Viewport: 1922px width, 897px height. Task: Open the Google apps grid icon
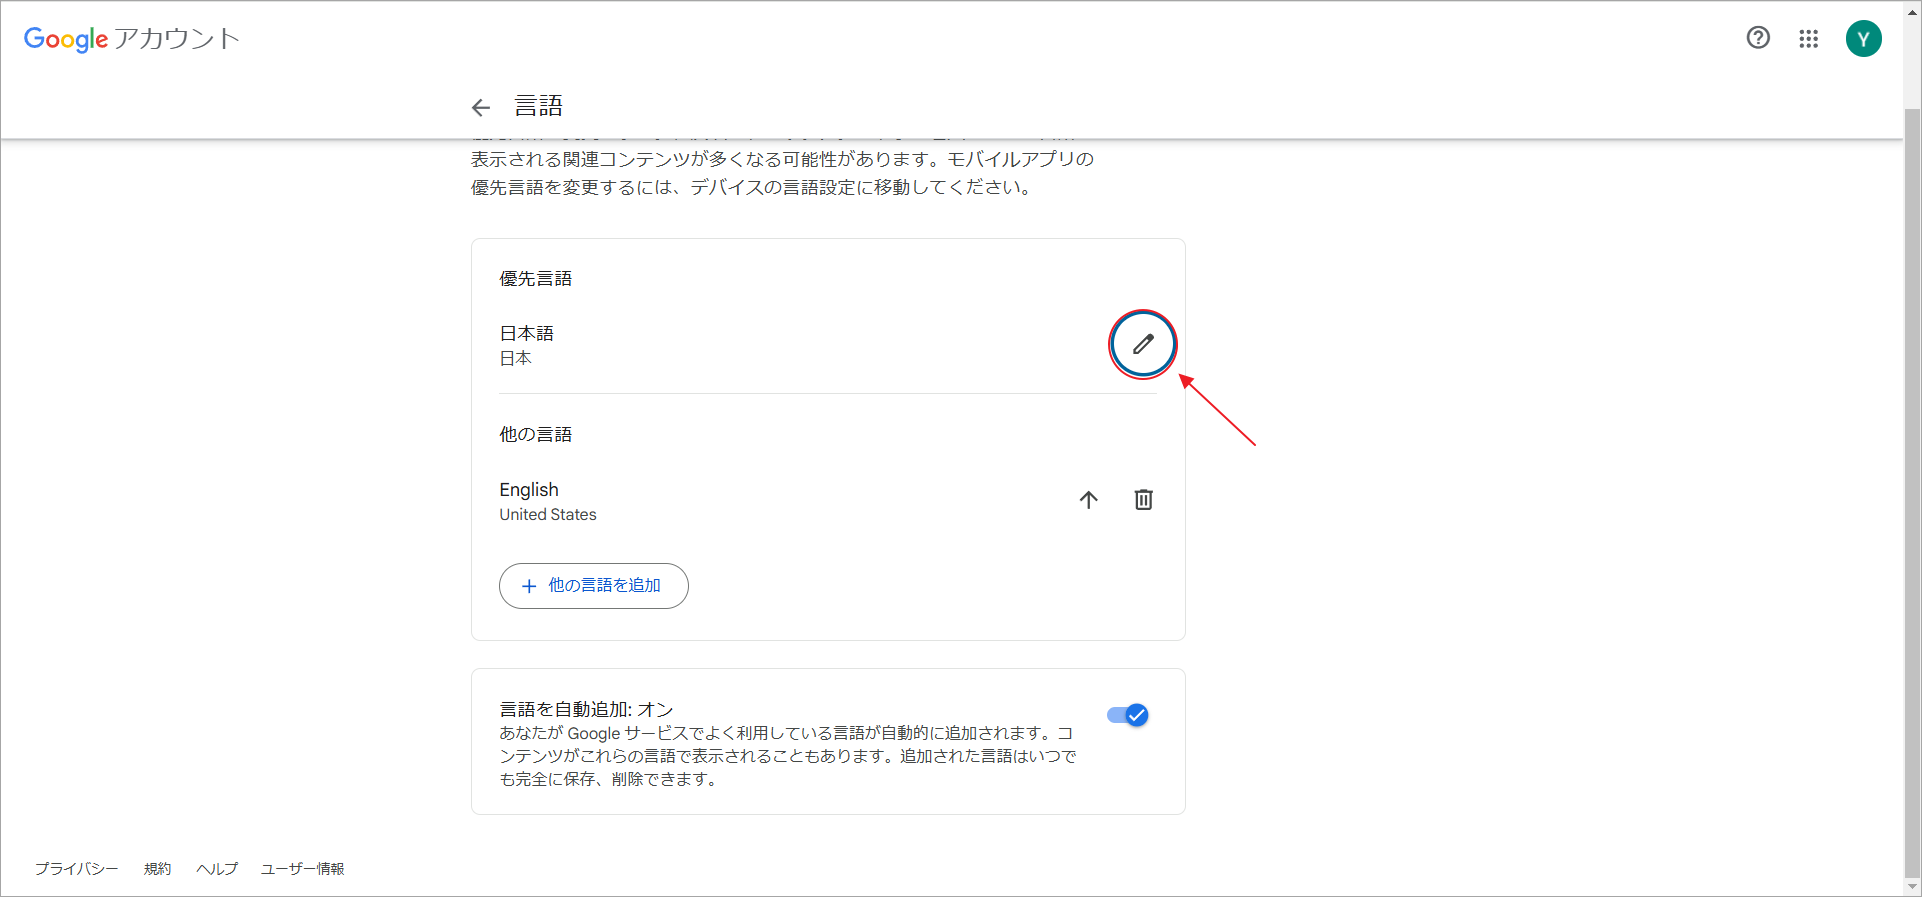(x=1809, y=39)
